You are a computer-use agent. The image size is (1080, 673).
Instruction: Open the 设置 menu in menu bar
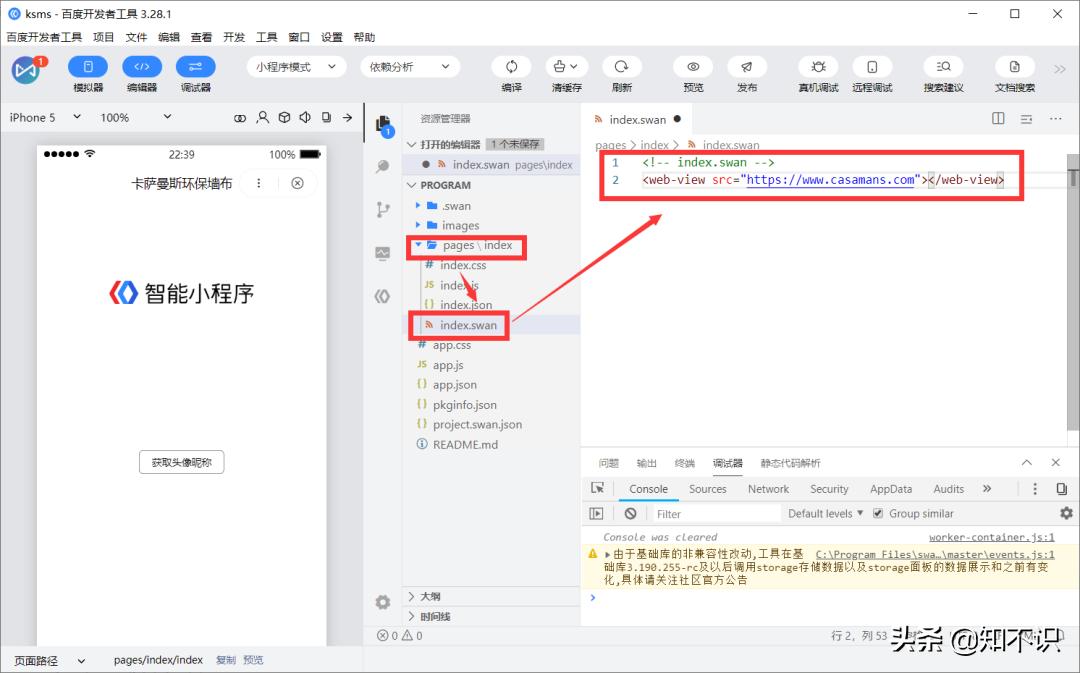coord(330,37)
